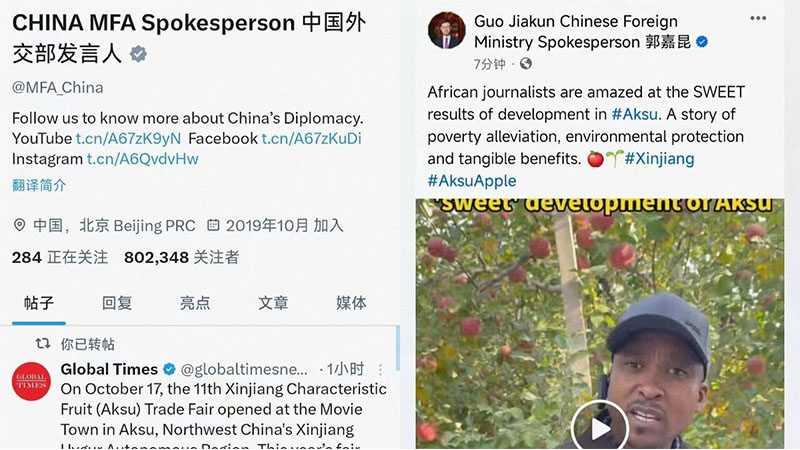The image size is (800, 450).
Task: Open the three-dot menu on Guo Jiakun's post
Action: (x=758, y=18)
